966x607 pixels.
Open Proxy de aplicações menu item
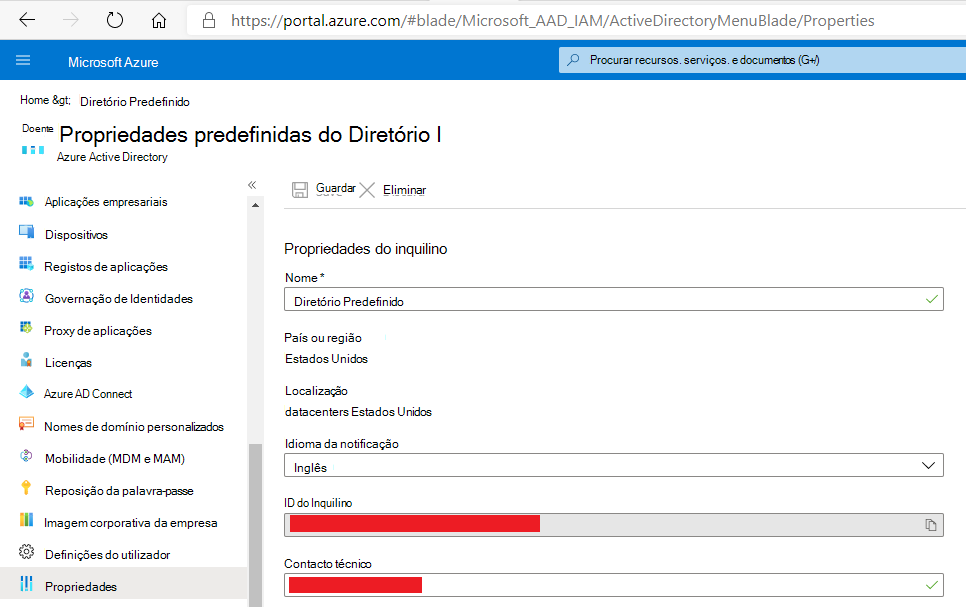pyautogui.click(x=98, y=331)
